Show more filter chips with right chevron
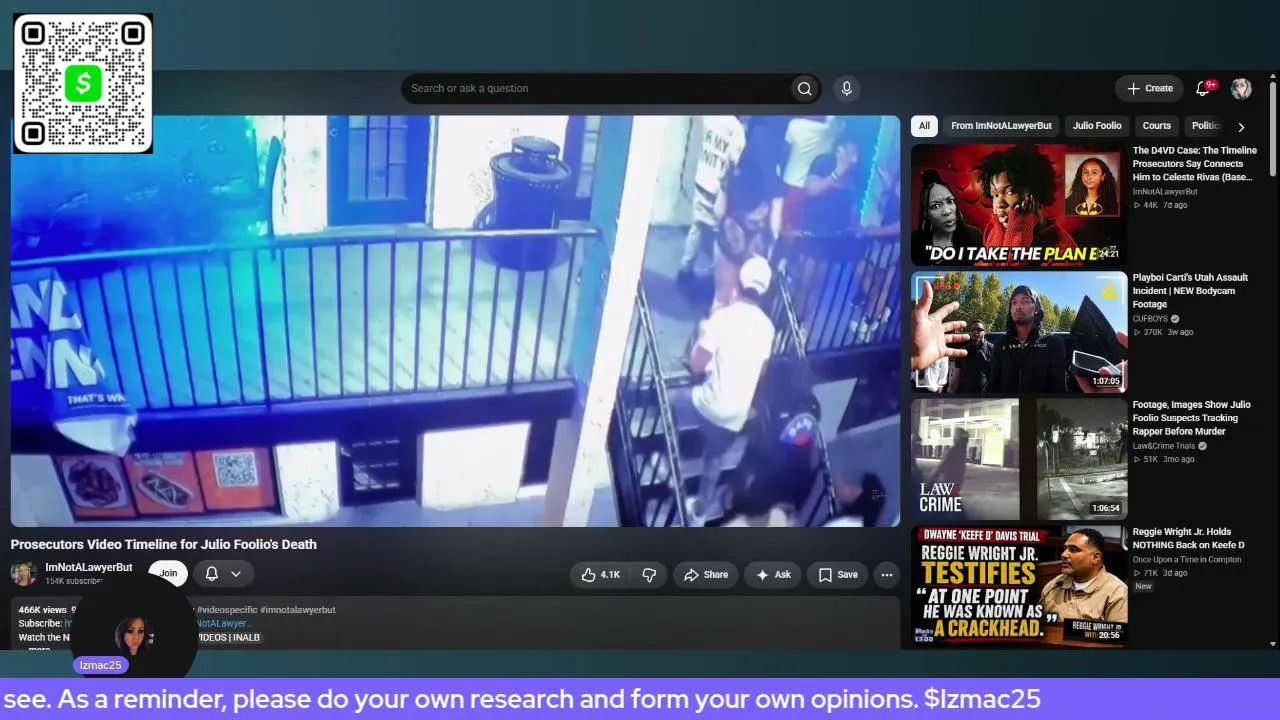The image size is (1280, 720). pyautogui.click(x=1241, y=127)
